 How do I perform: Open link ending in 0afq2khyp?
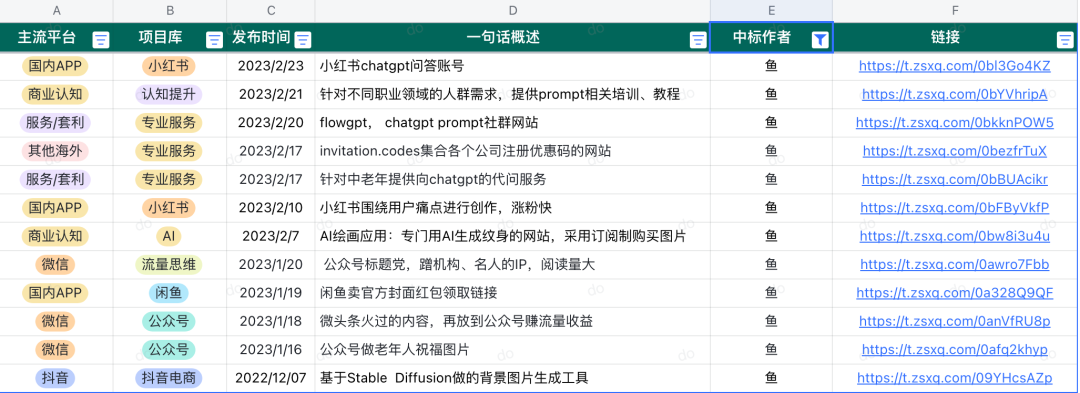pos(955,349)
